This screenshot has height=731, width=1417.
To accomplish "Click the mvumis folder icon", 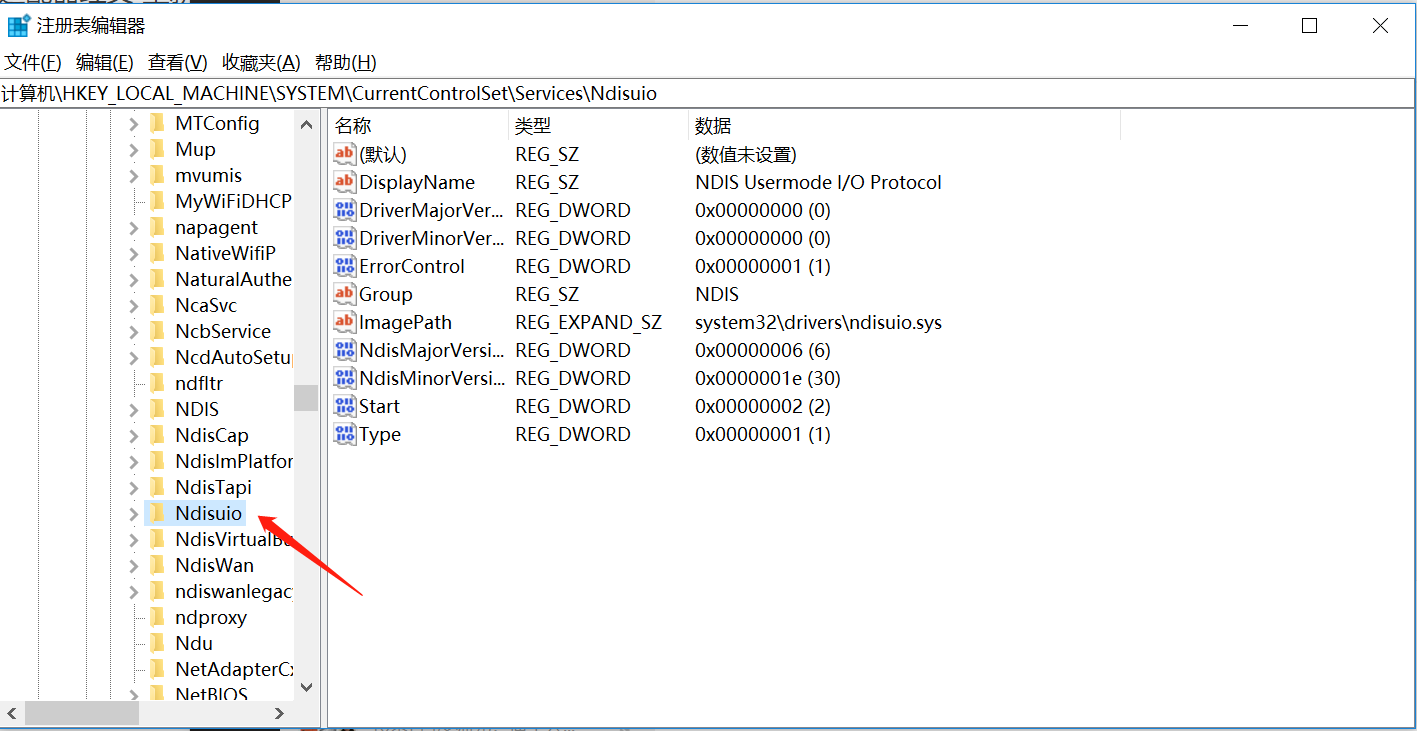I will click(157, 175).
